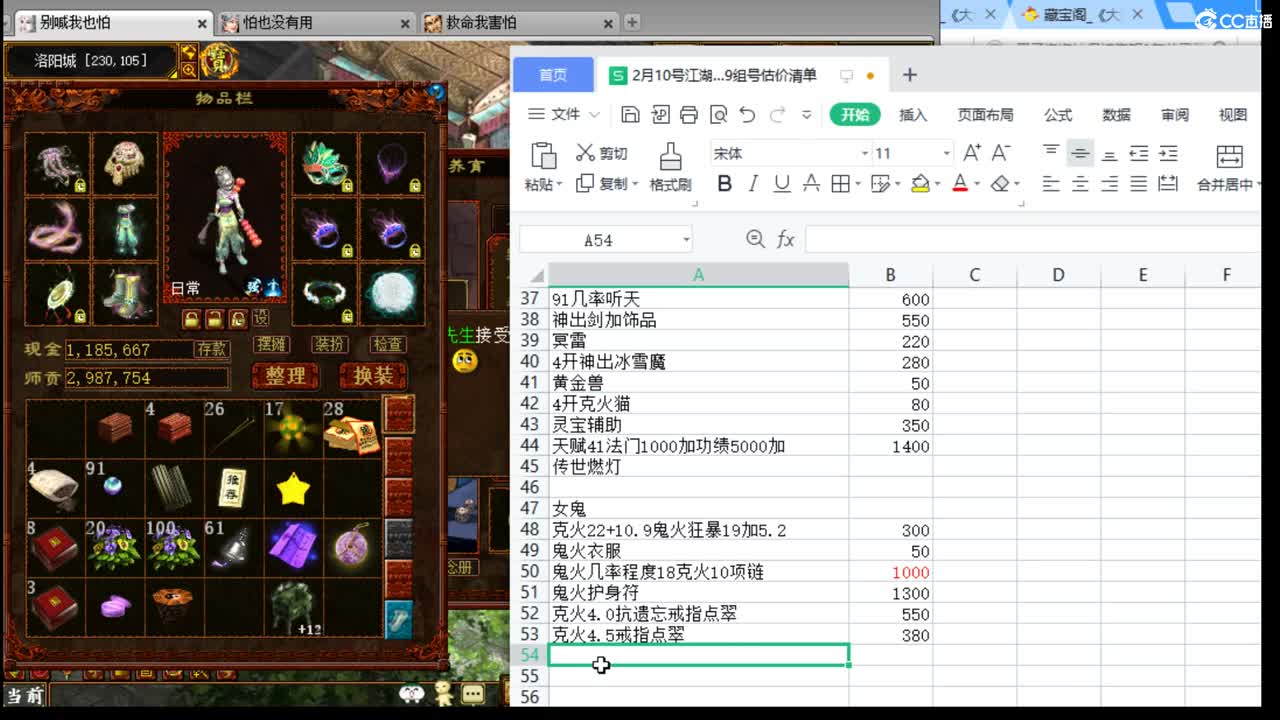Click the decrease indent icon
This screenshot has height=720, width=1280.
1139,153
